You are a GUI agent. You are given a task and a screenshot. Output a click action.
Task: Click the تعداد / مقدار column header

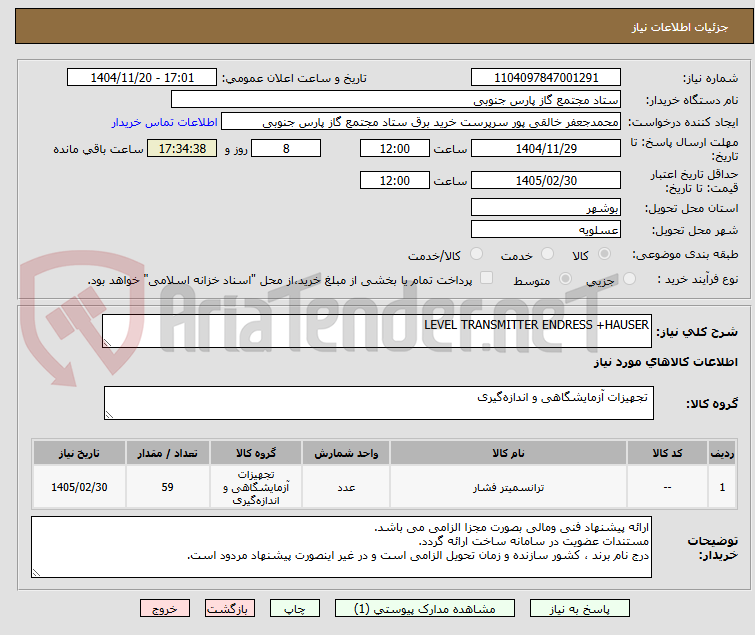coord(168,453)
